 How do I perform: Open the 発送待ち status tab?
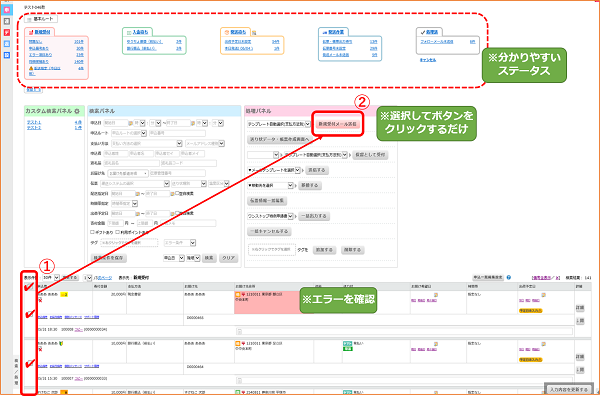pos(235,32)
